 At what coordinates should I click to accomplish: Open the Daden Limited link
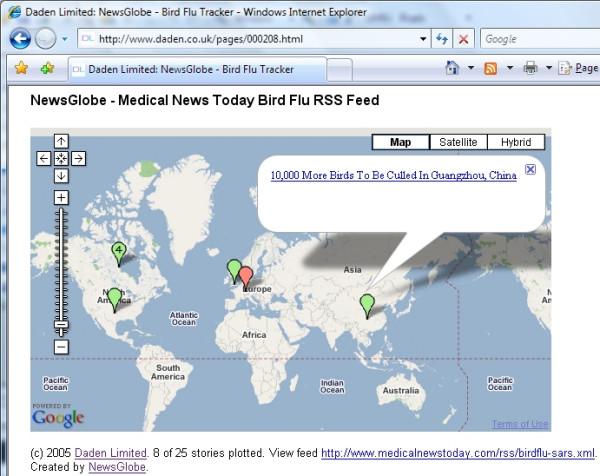click(x=111, y=453)
